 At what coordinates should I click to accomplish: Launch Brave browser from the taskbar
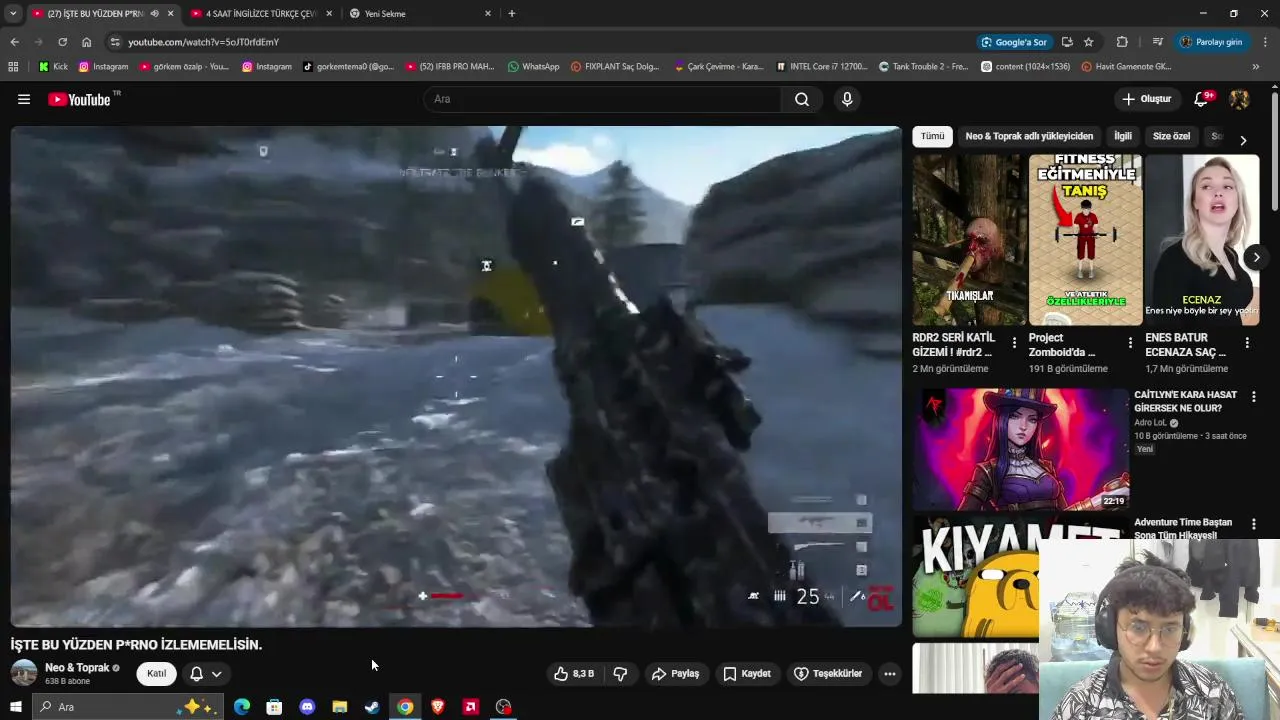tap(437, 707)
